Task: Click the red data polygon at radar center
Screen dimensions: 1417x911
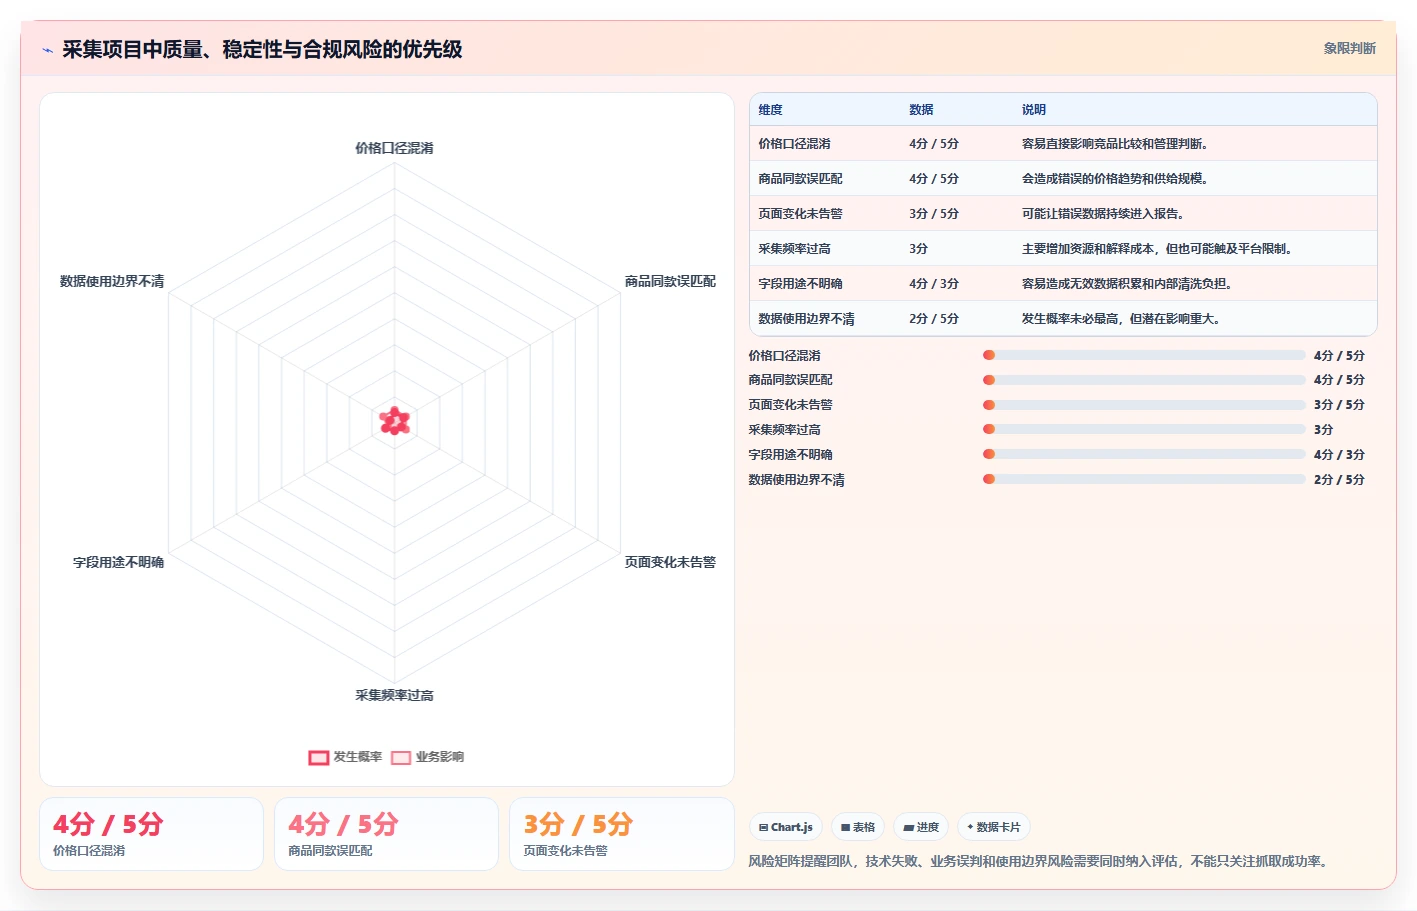Action: 395,421
